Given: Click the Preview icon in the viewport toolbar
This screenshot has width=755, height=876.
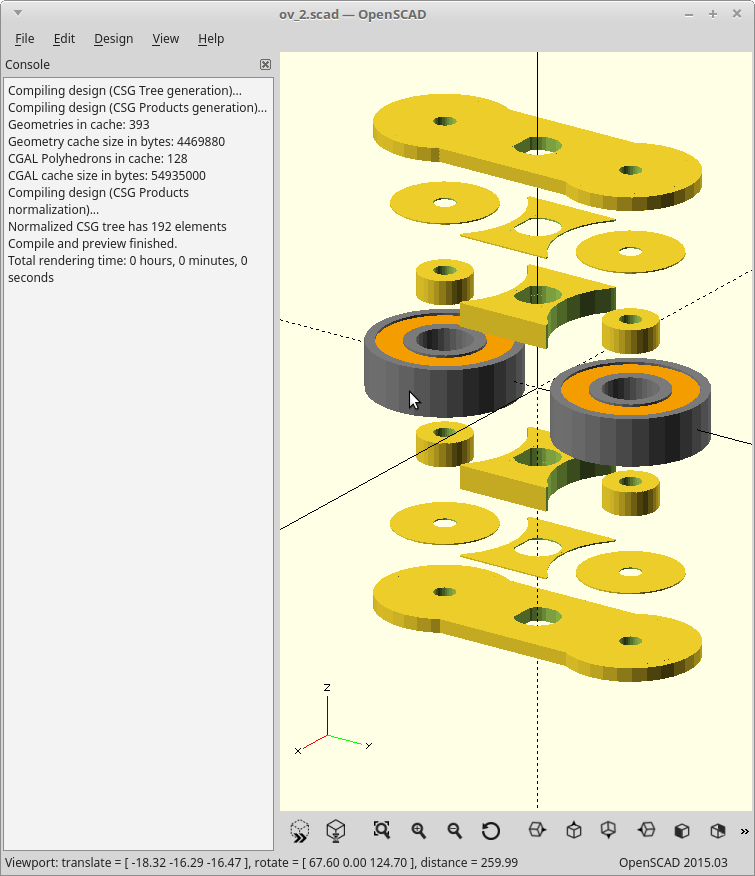Looking at the screenshot, I should 300,830.
